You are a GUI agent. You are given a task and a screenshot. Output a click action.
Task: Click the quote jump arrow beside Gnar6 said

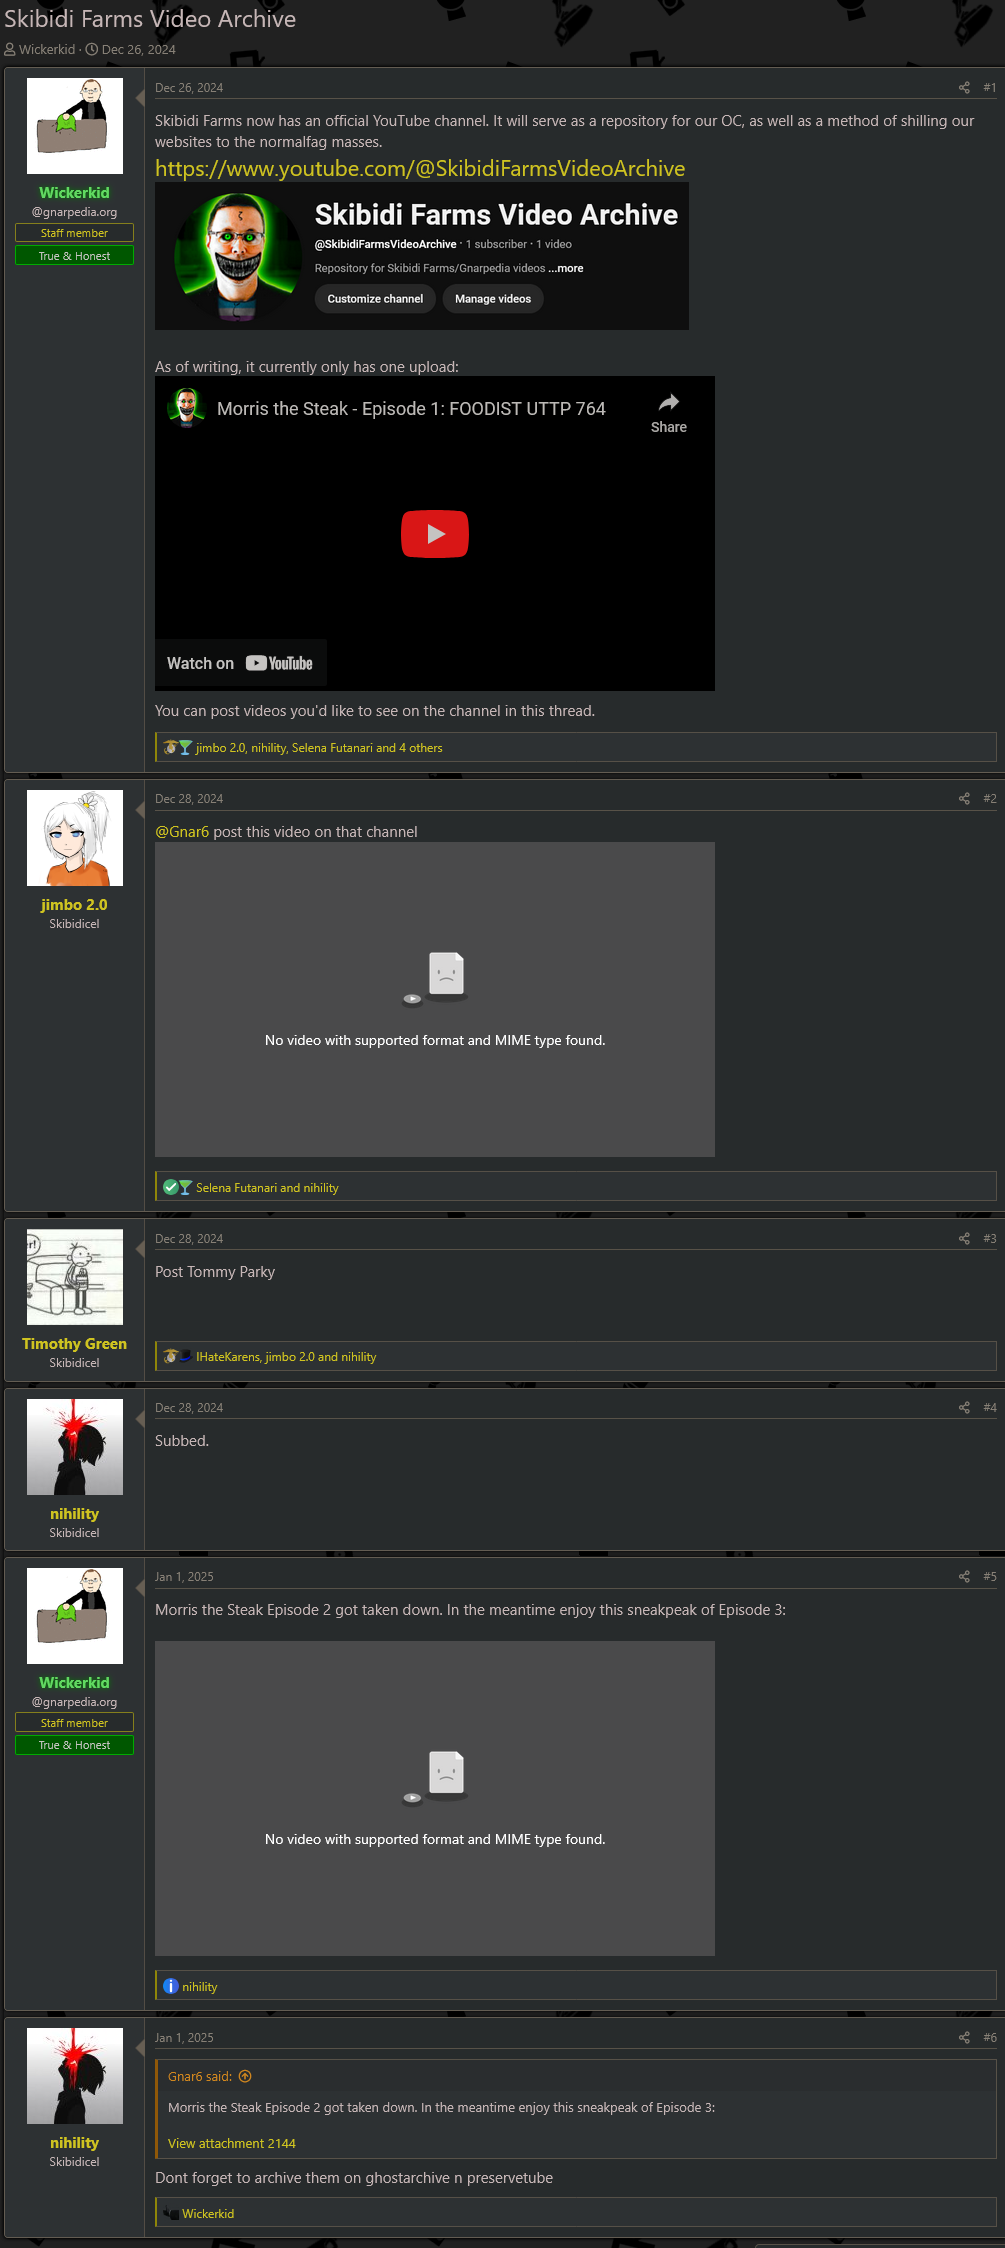pyautogui.click(x=245, y=2077)
